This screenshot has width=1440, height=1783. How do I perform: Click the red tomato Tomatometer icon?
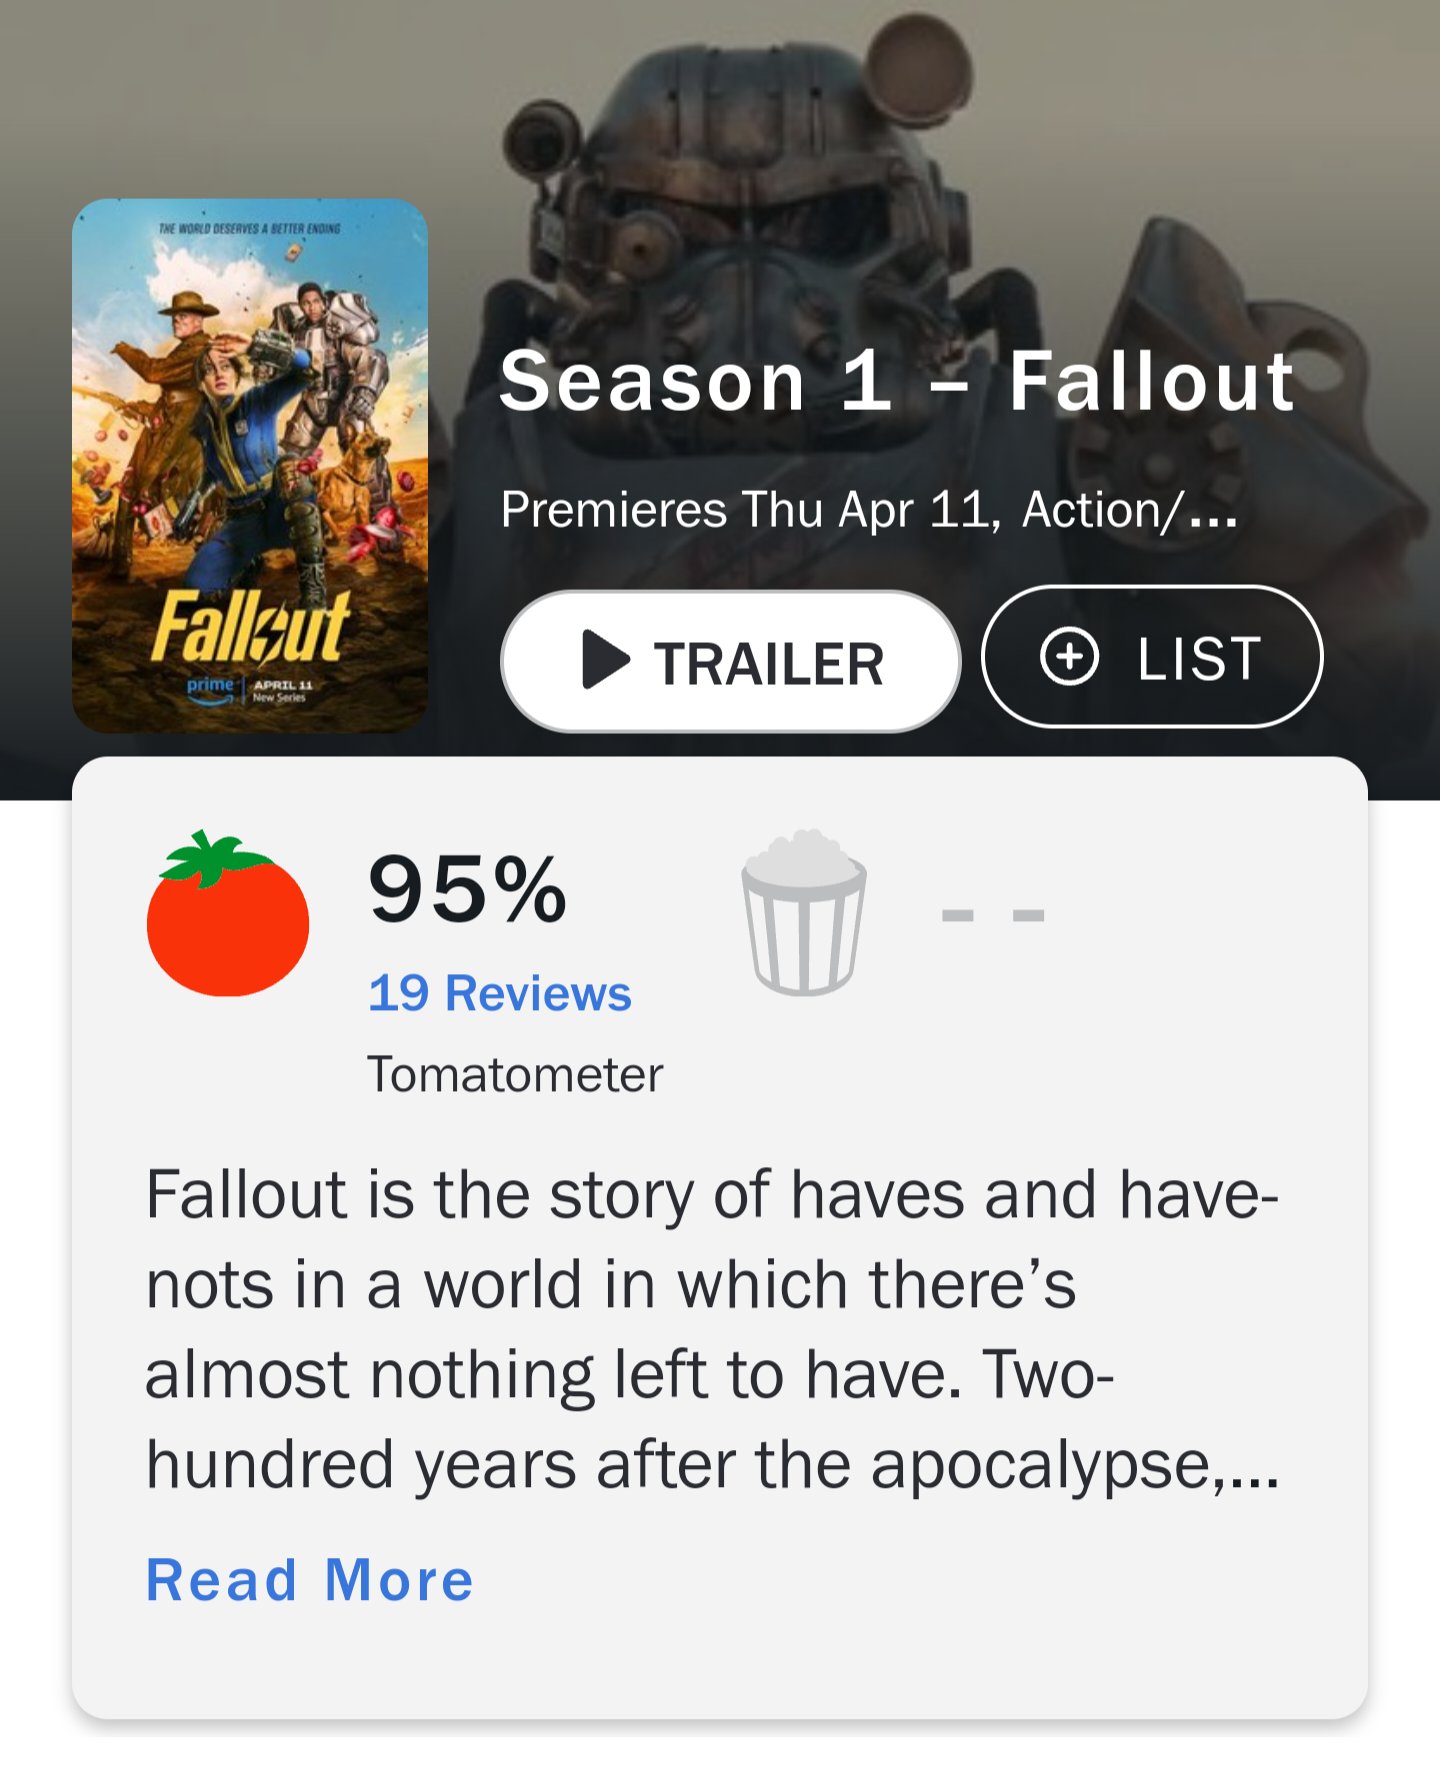(x=228, y=917)
